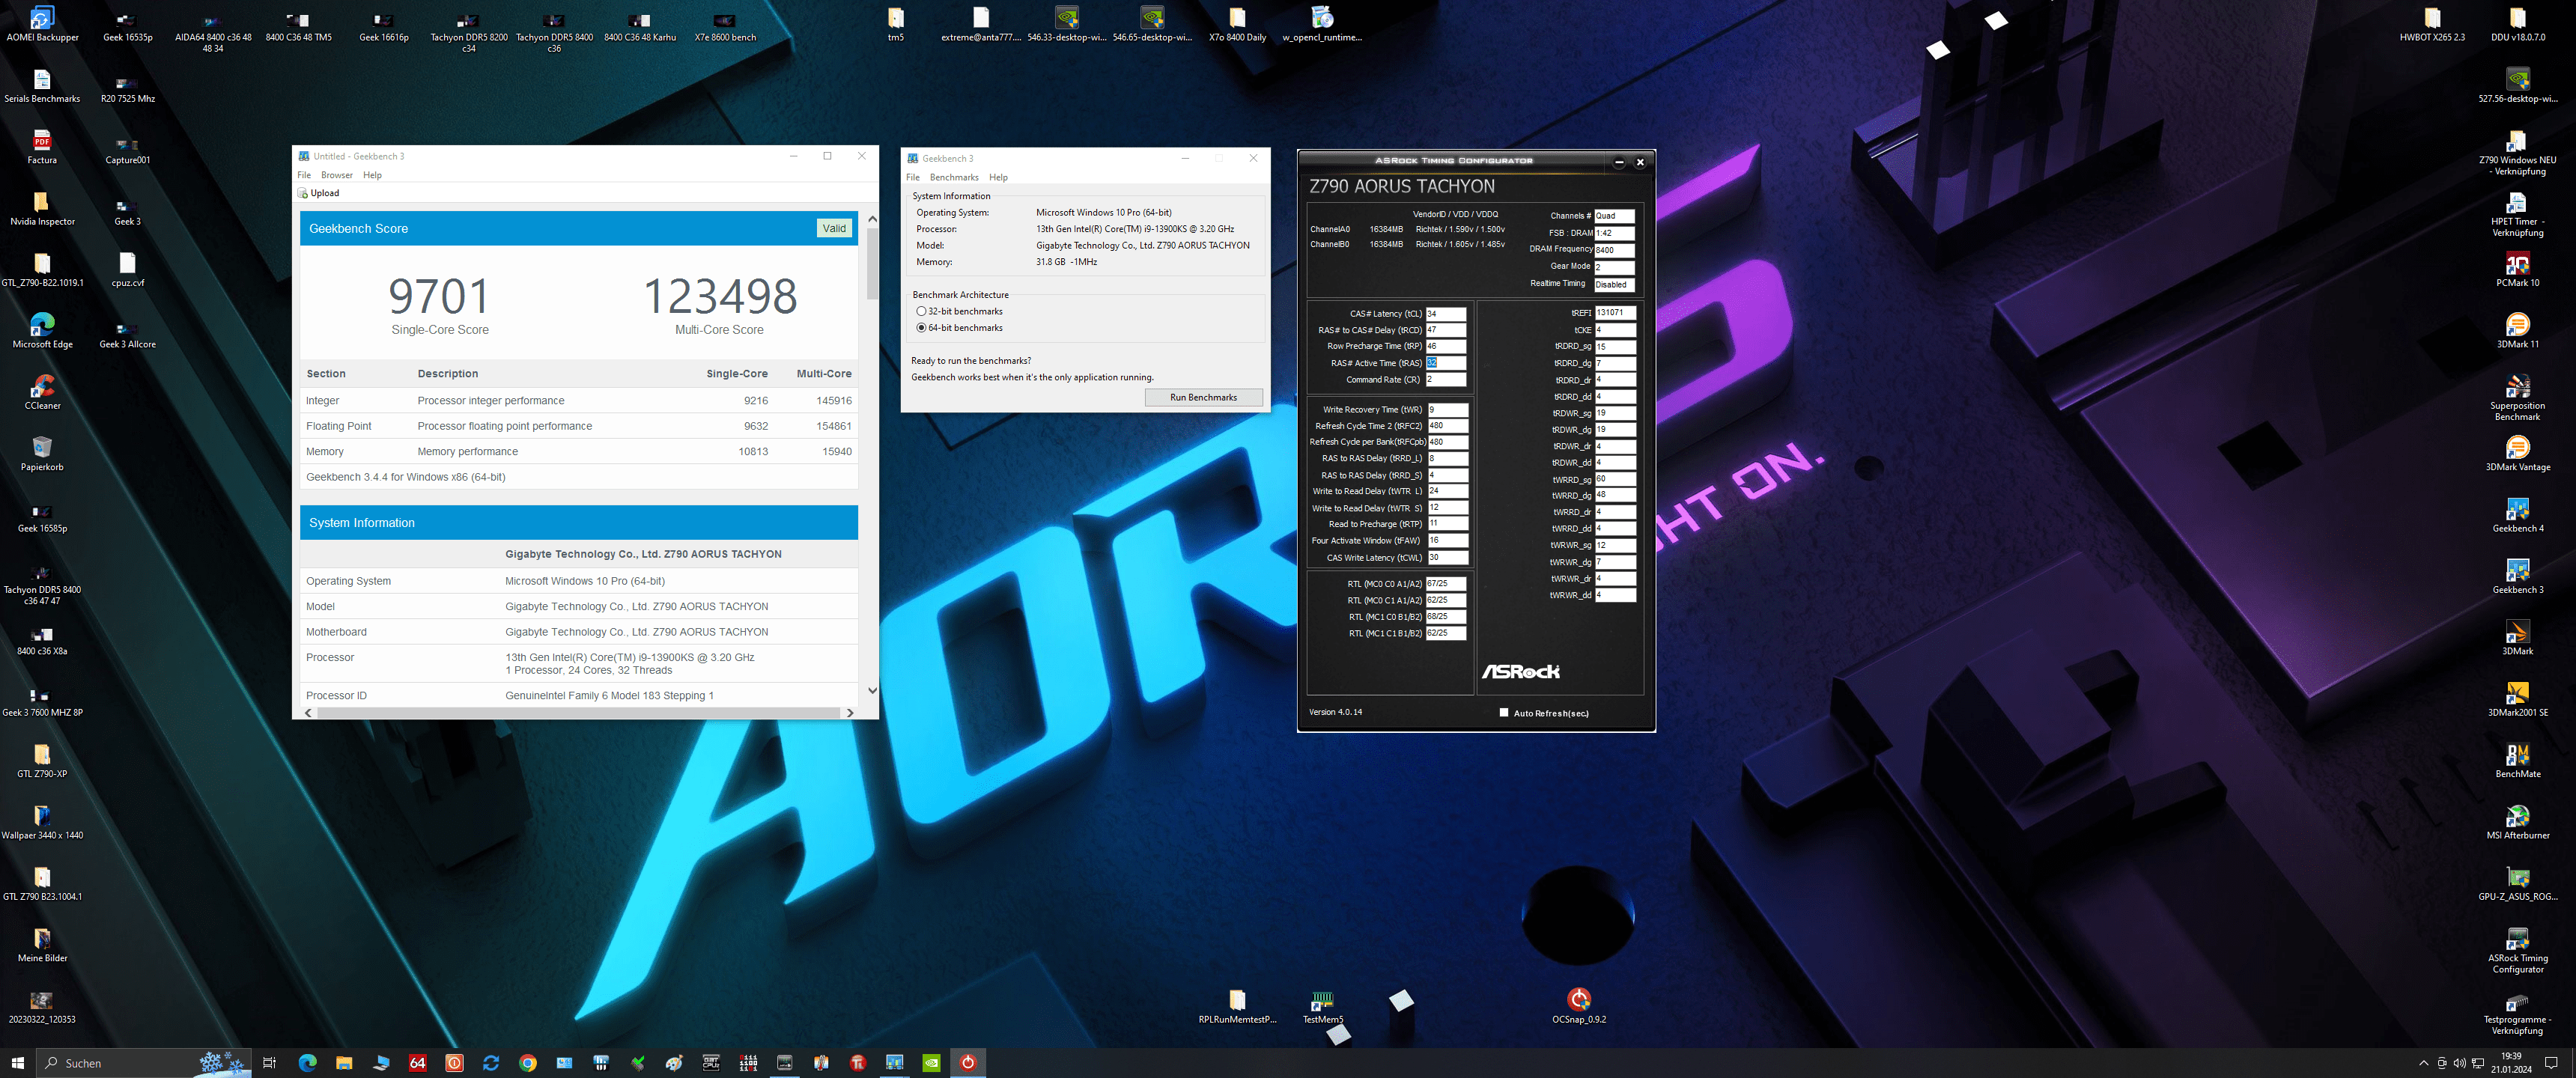
Task: Click the vertical scrollbar thumb in Geekbench results
Action: pyautogui.click(x=872, y=264)
